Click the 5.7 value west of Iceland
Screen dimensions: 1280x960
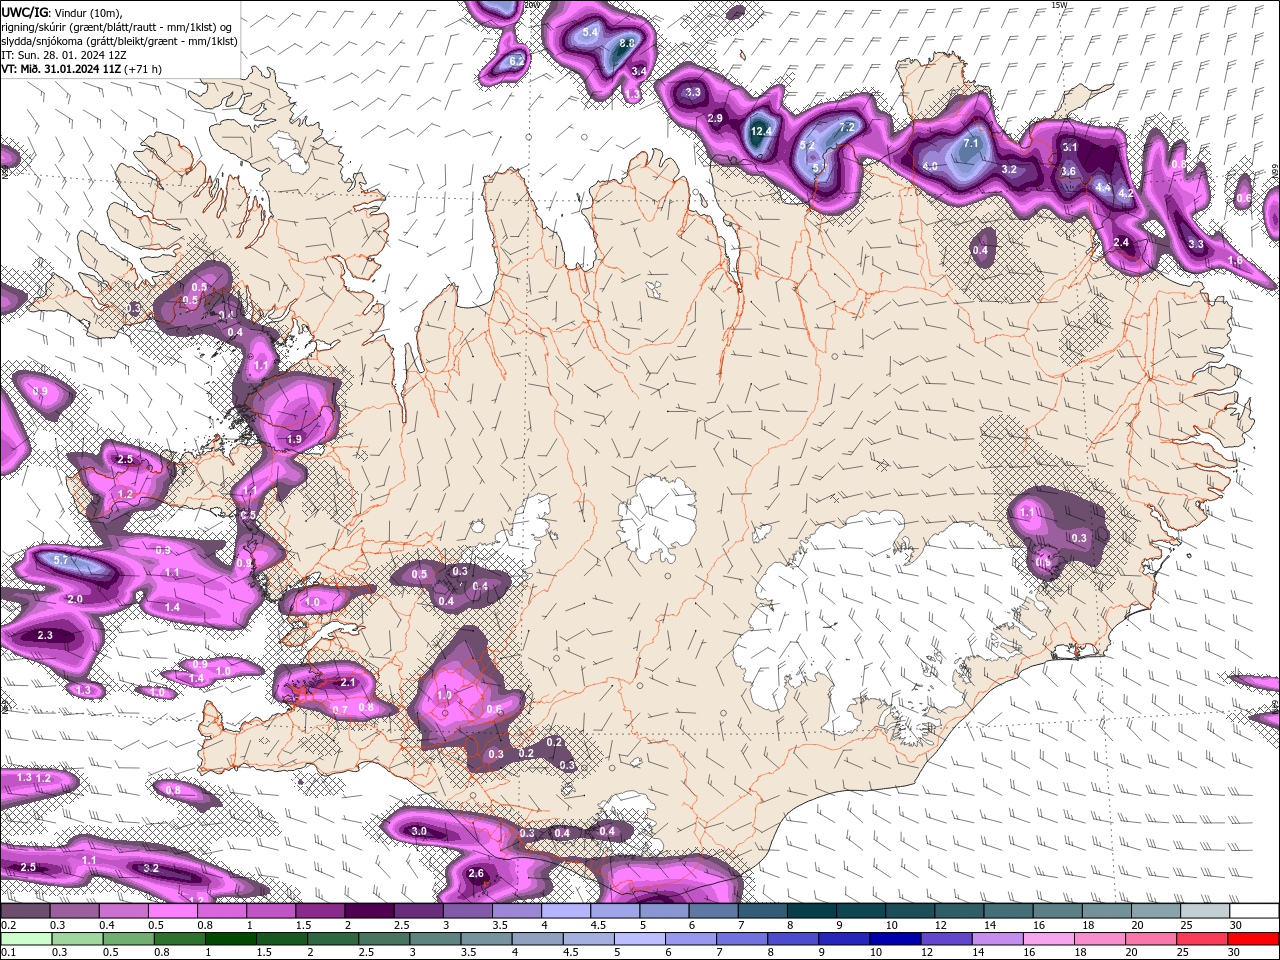(x=60, y=561)
